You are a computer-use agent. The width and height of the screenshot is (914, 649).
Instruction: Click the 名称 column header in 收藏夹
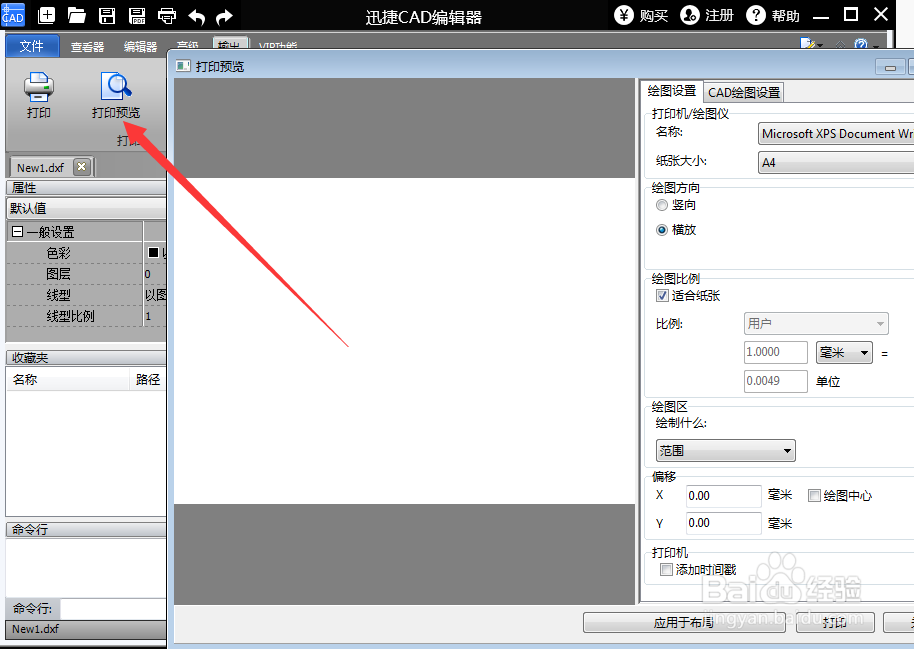coord(68,380)
